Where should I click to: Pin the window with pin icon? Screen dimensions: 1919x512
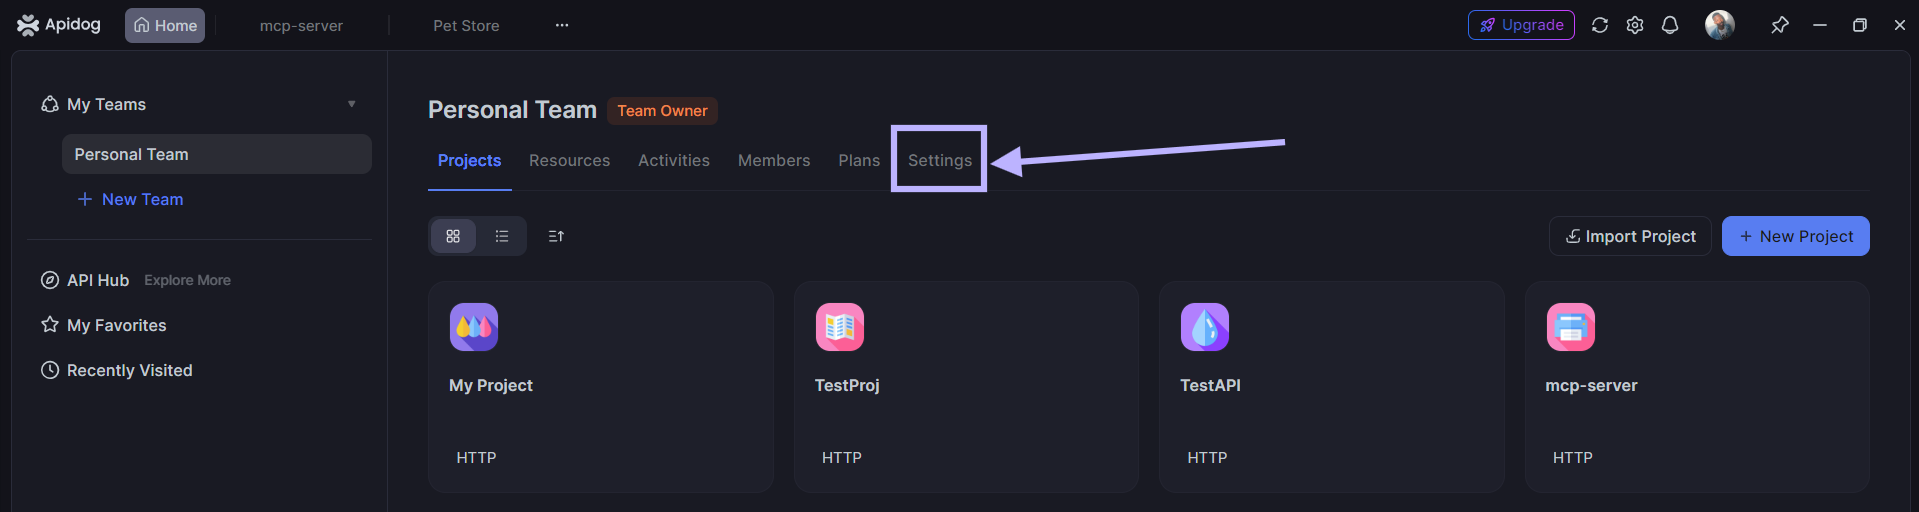pos(1780,25)
